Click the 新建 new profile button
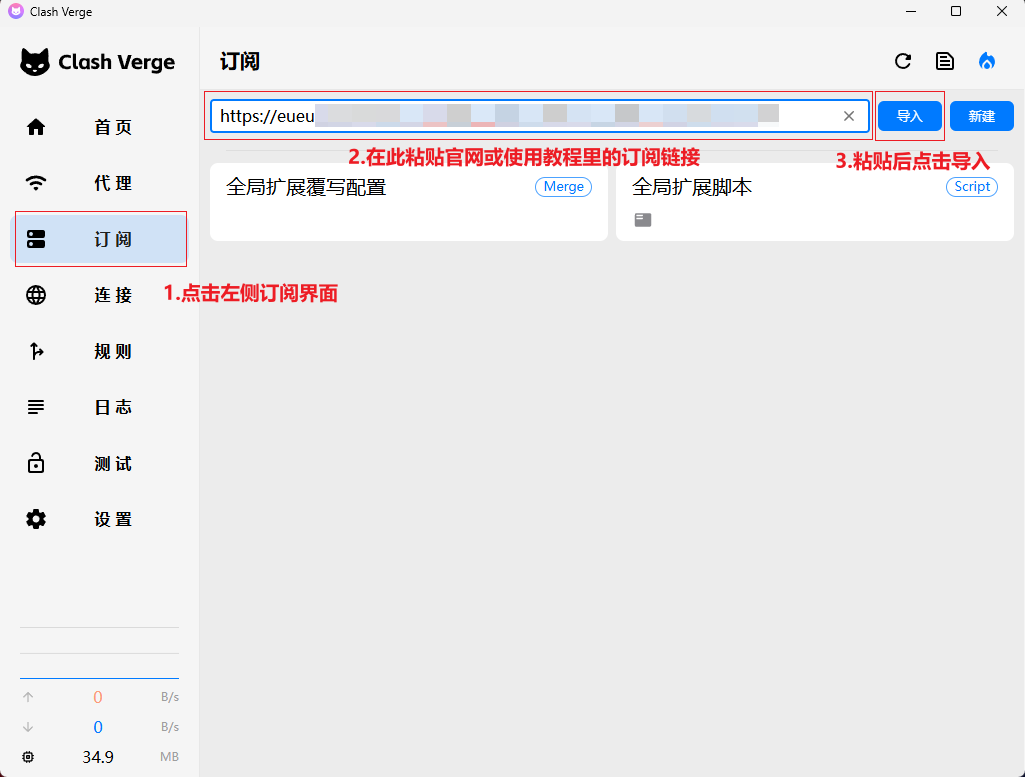This screenshot has height=777, width=1025. point(981,116)
